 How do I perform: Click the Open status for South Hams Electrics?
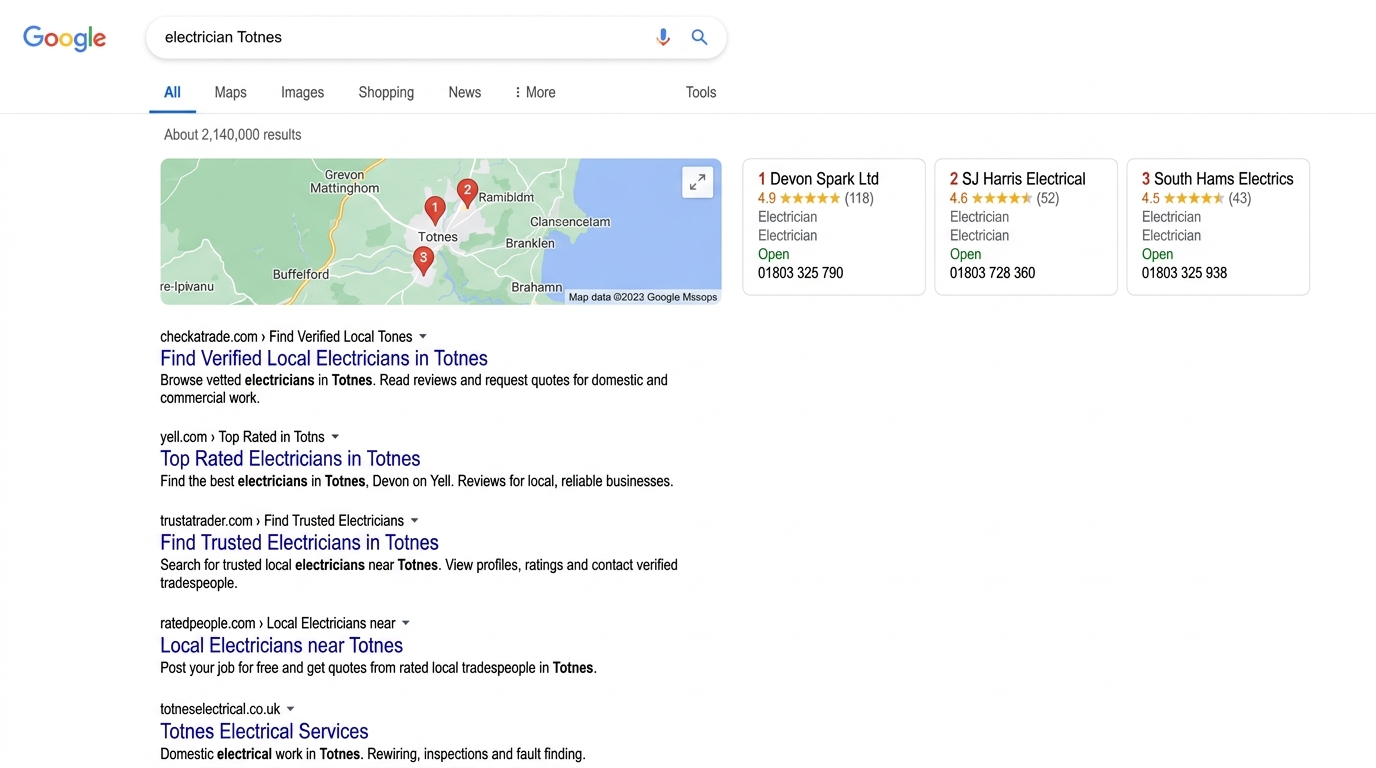coord(1158,254)
